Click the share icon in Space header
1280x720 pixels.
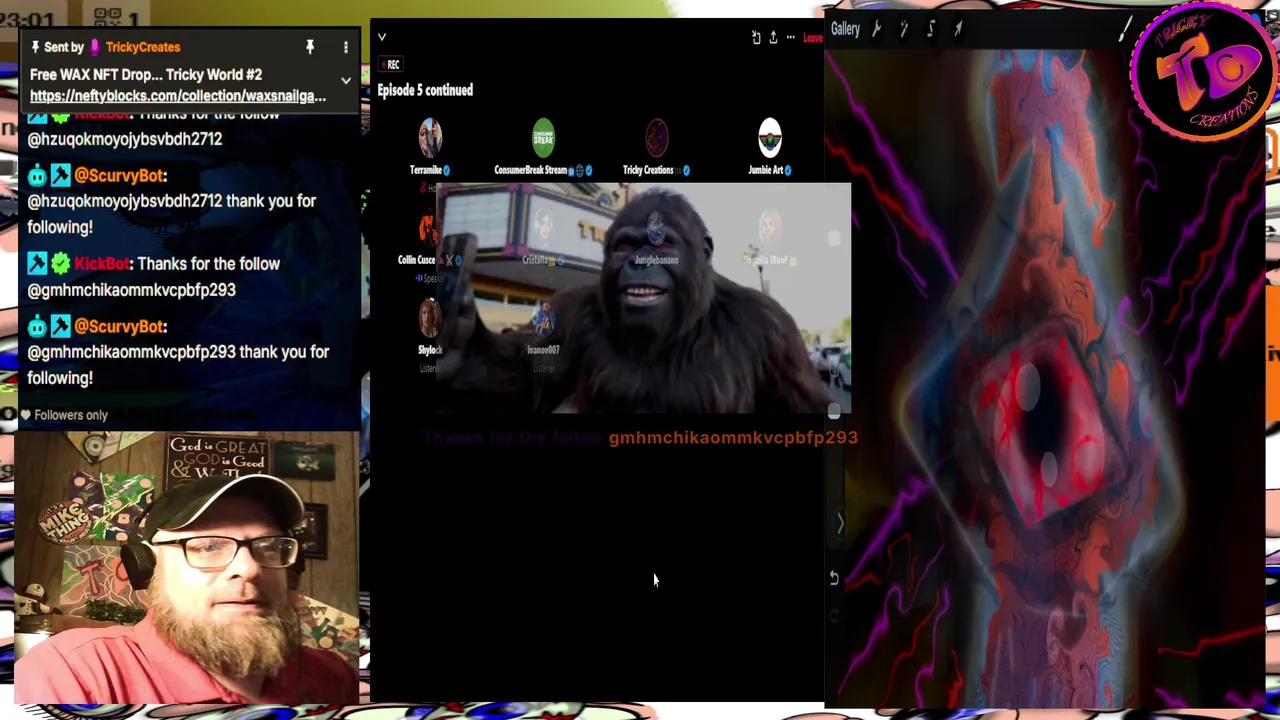tap(773, 38)
